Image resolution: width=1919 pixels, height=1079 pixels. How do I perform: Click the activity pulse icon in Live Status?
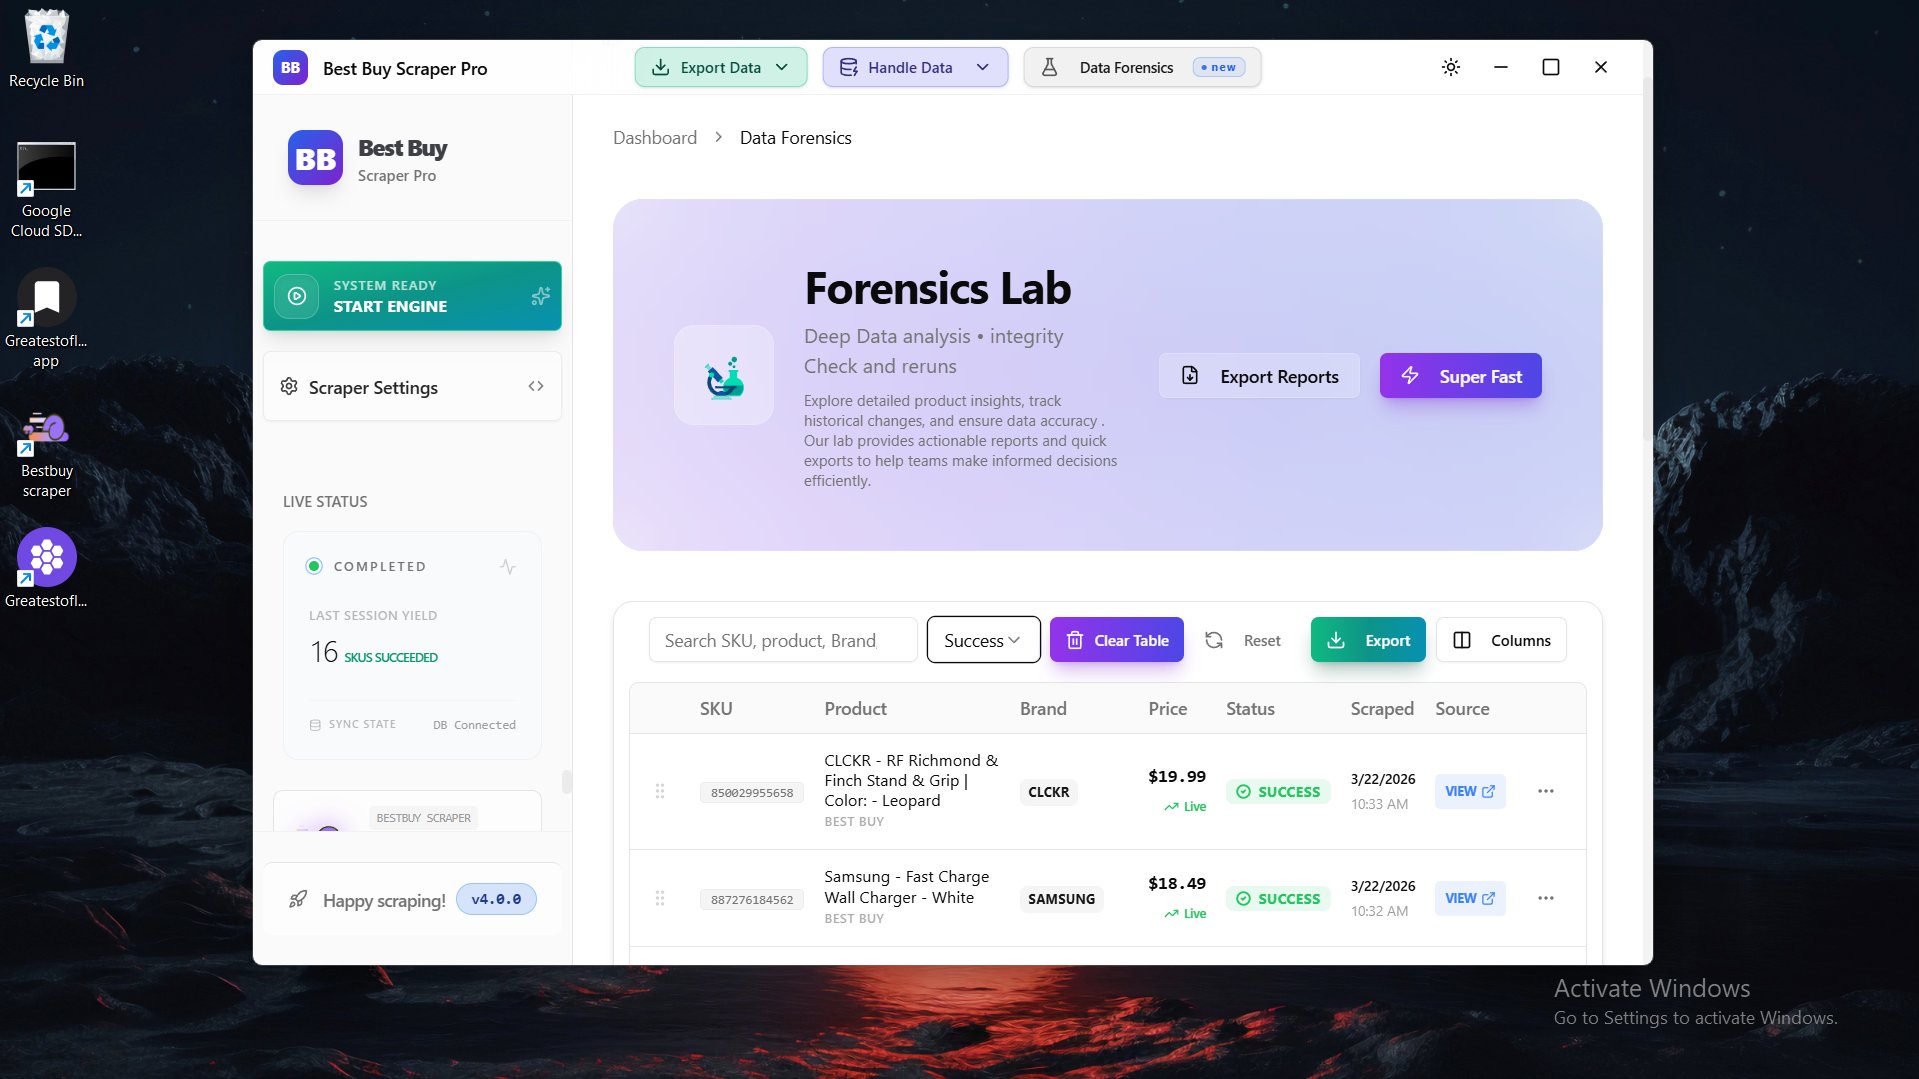click(508, 566)
